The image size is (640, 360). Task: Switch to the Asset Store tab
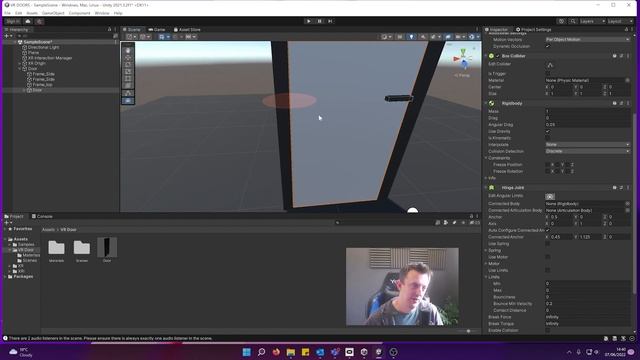click(x=187, y=29)
